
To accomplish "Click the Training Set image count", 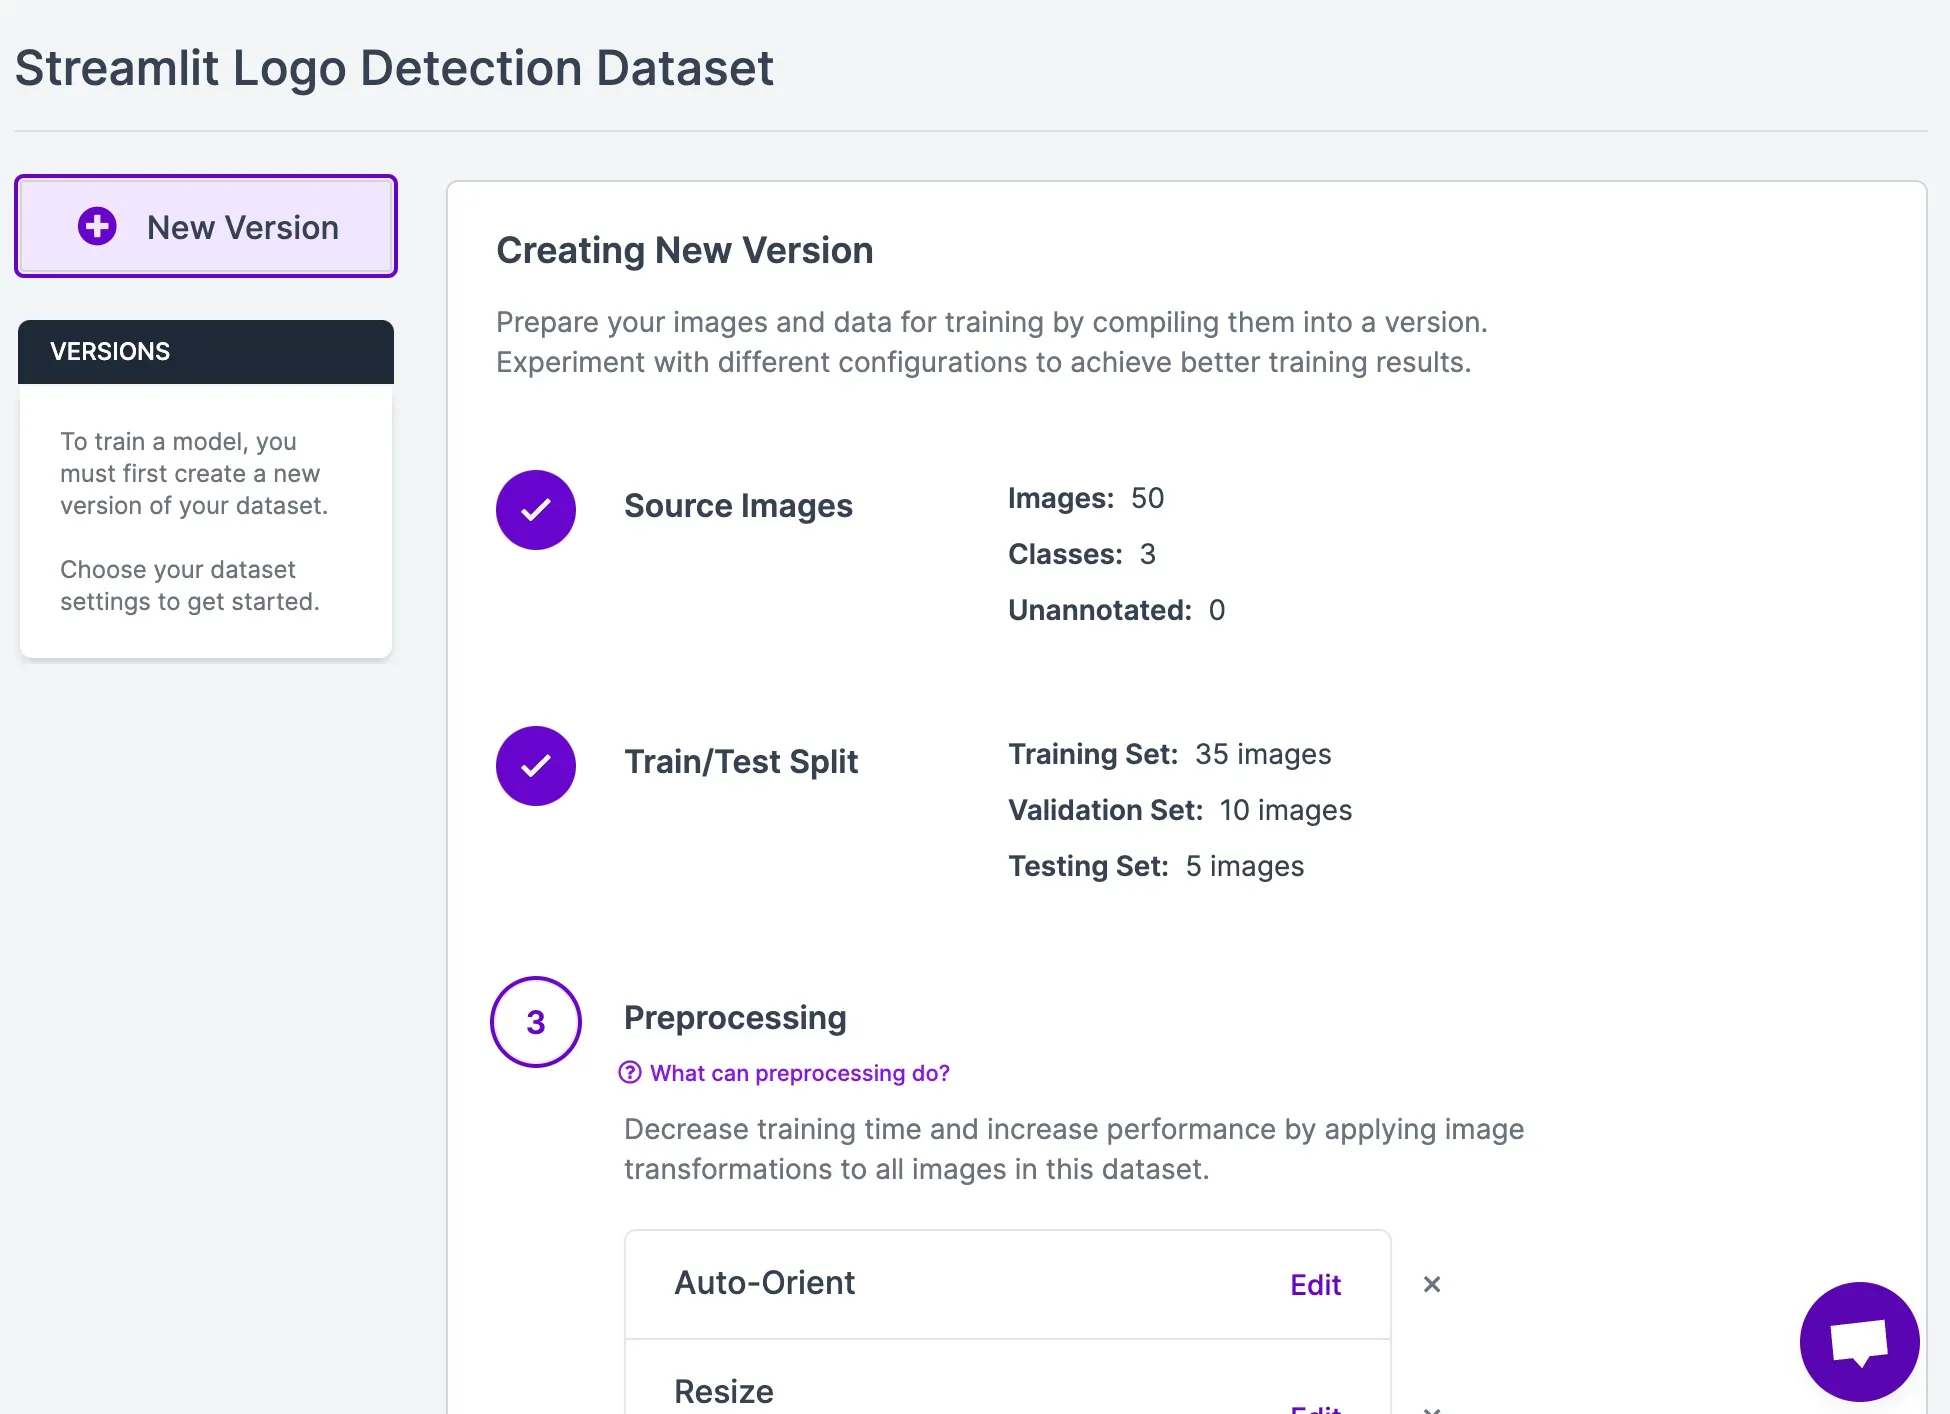I will pos(1263,754).
